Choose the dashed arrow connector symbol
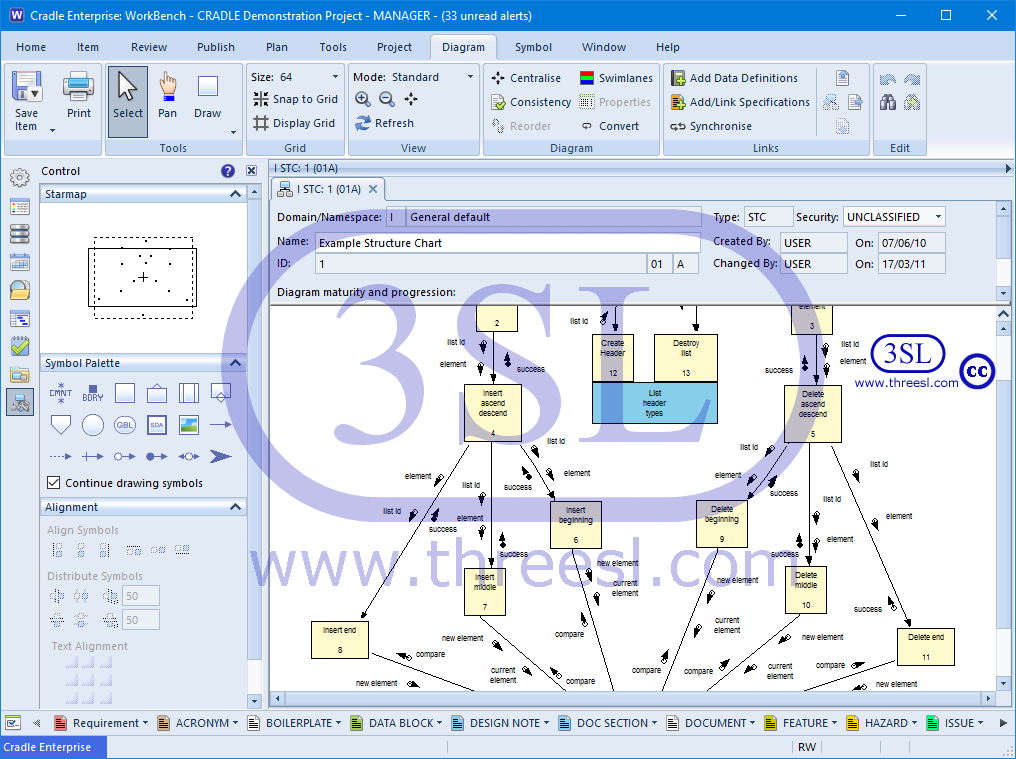This screenshot has height=759, width=1016. point(60,456)
